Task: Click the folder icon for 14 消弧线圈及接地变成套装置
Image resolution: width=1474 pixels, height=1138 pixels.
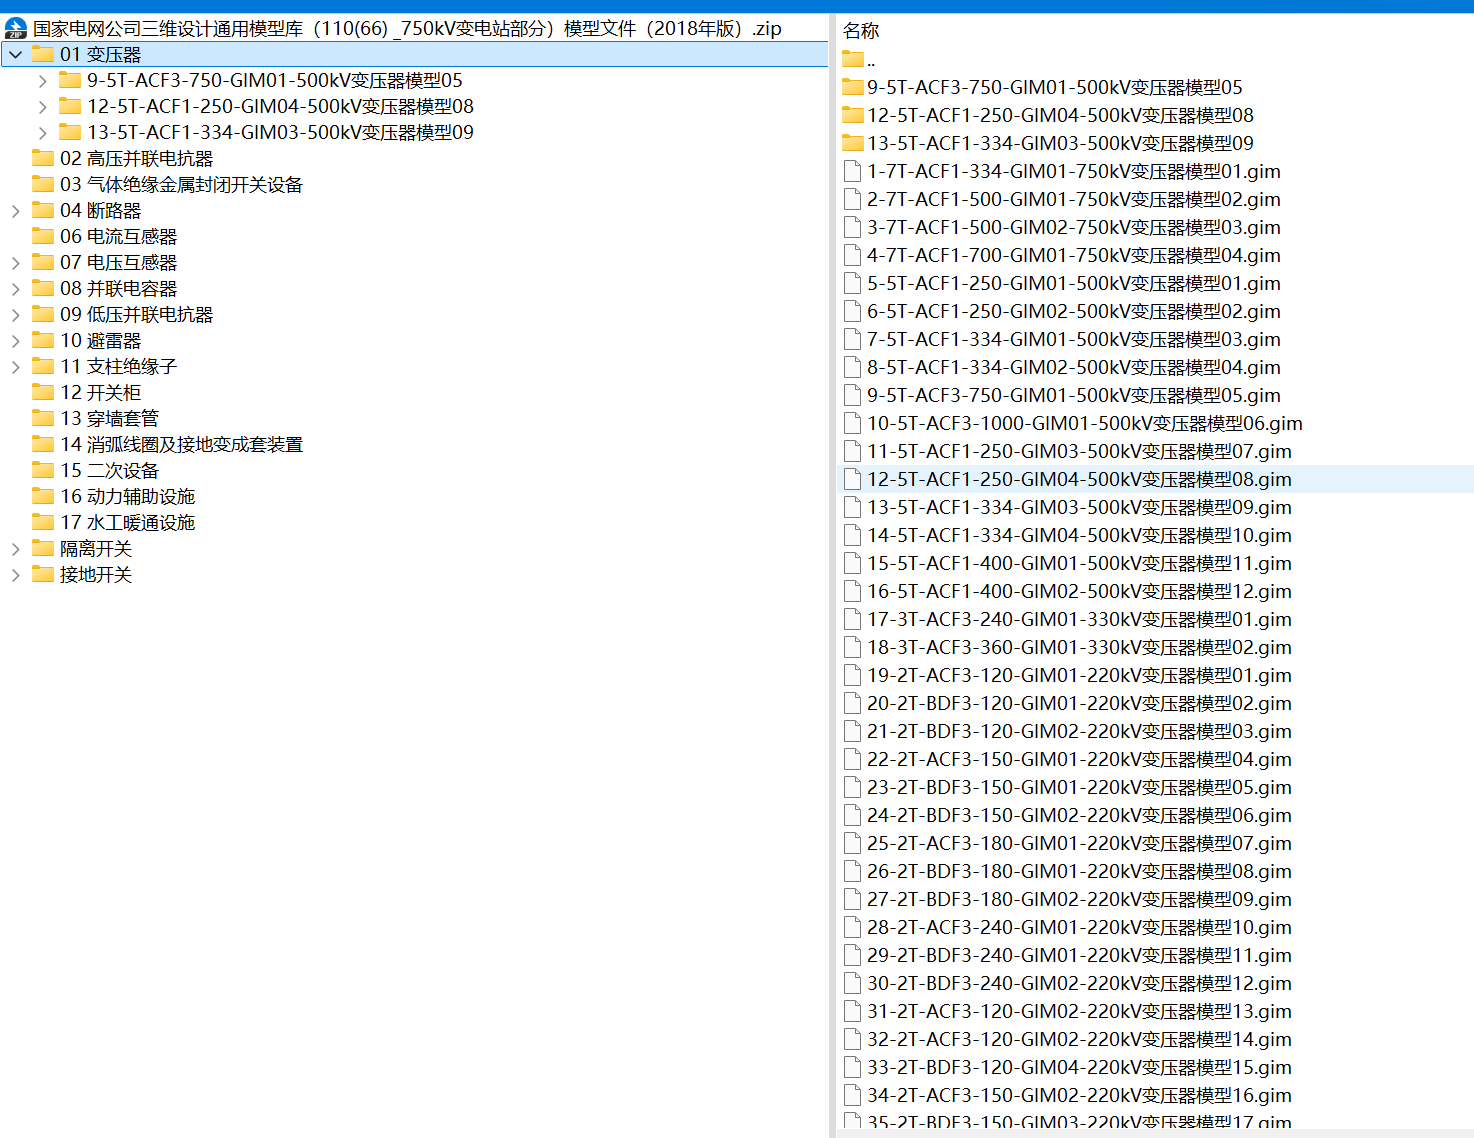Action: 43,444
